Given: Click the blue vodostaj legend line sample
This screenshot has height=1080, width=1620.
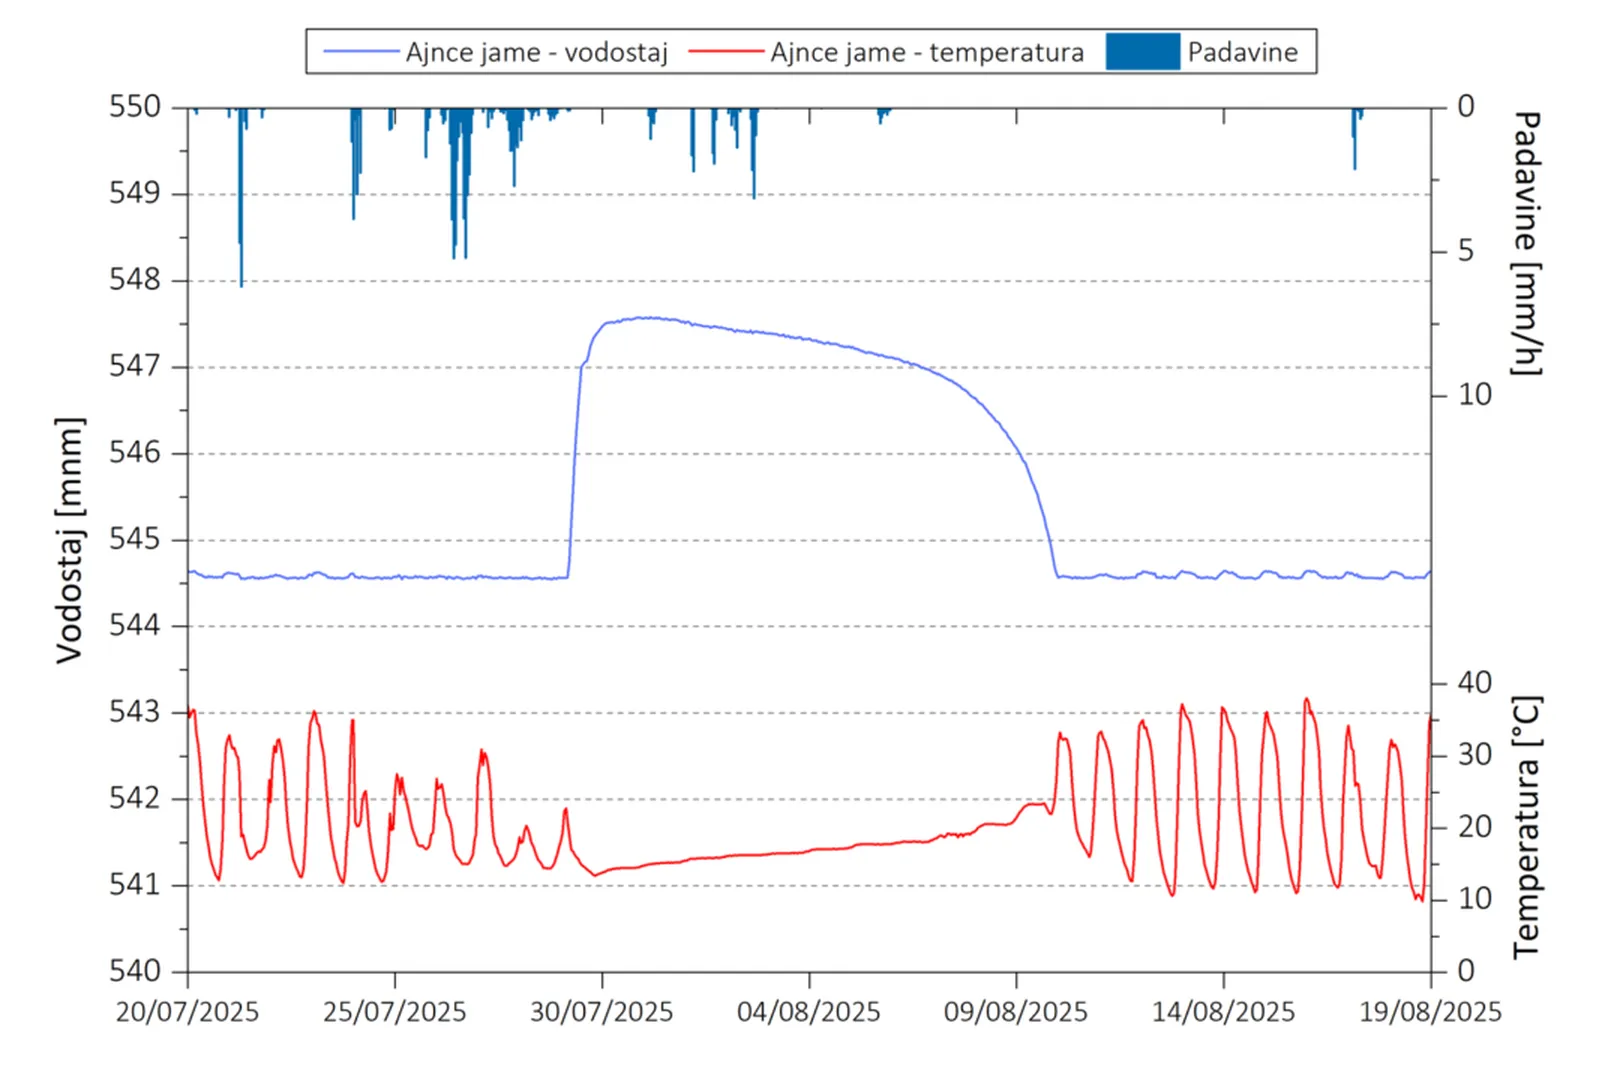Looking at the screenshot, I should point(361,52).
